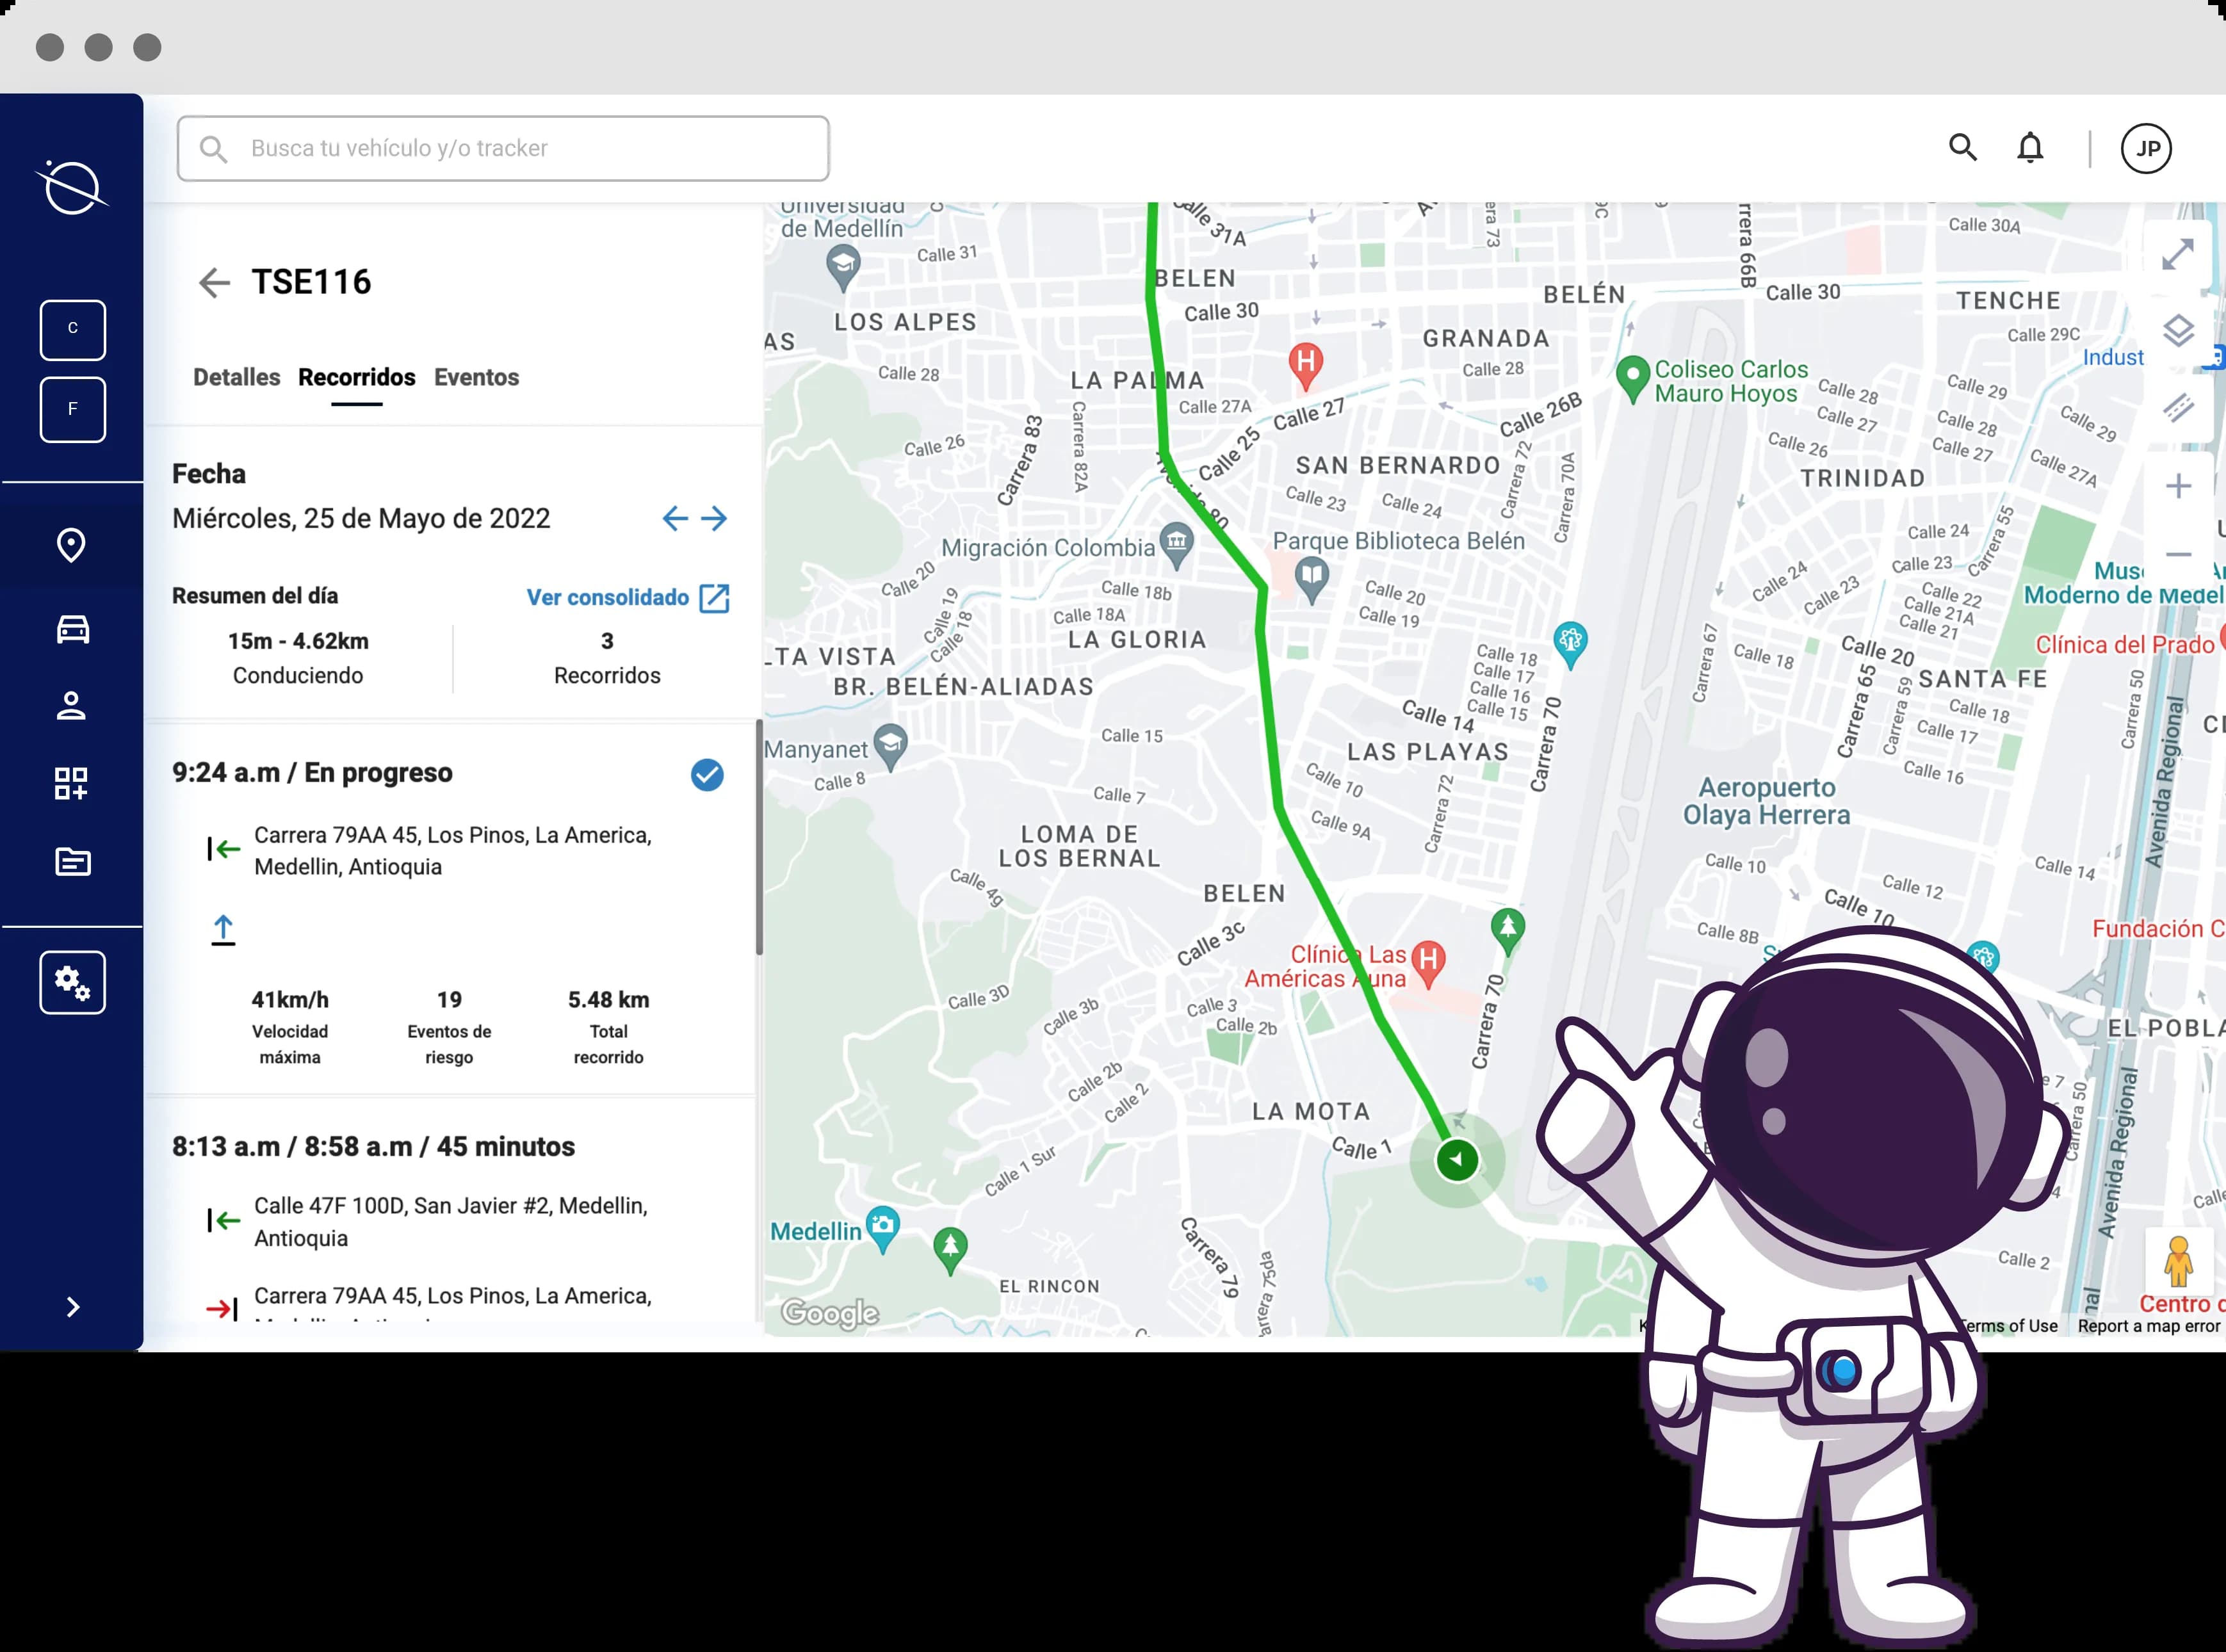Screen dimensions: 2226x1652
Task: Open the location pin map section
Action: point(71,545)
